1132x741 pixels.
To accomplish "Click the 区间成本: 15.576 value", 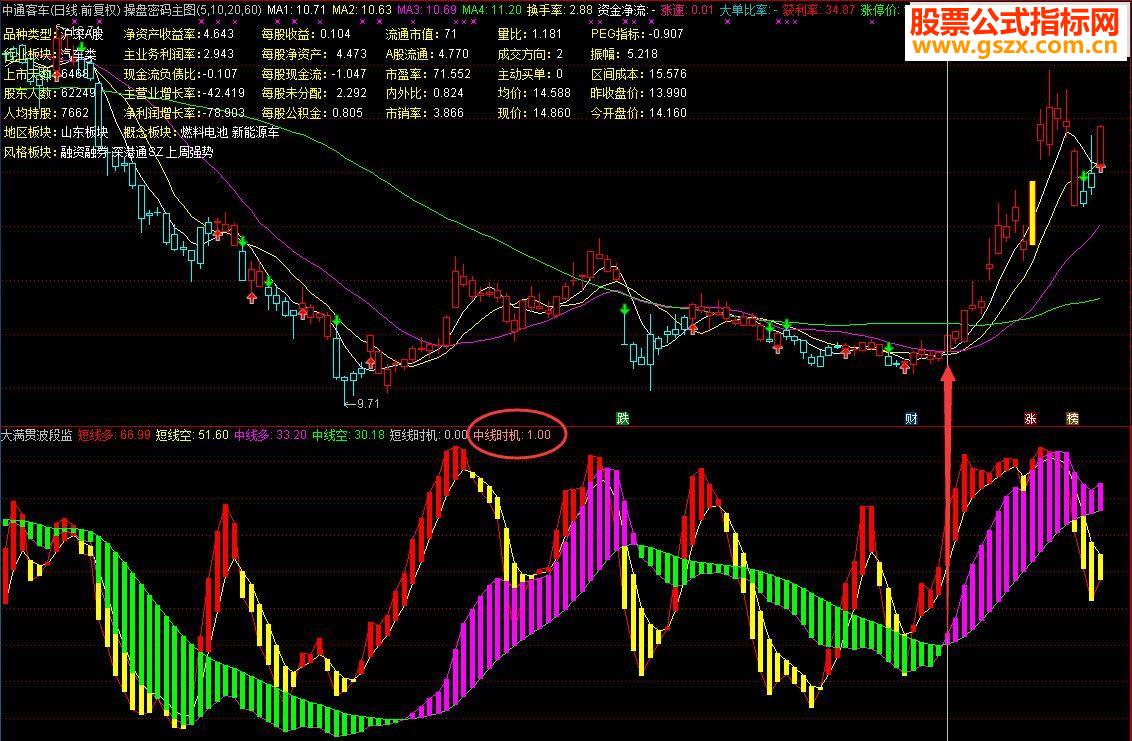I will pos(638,74).
